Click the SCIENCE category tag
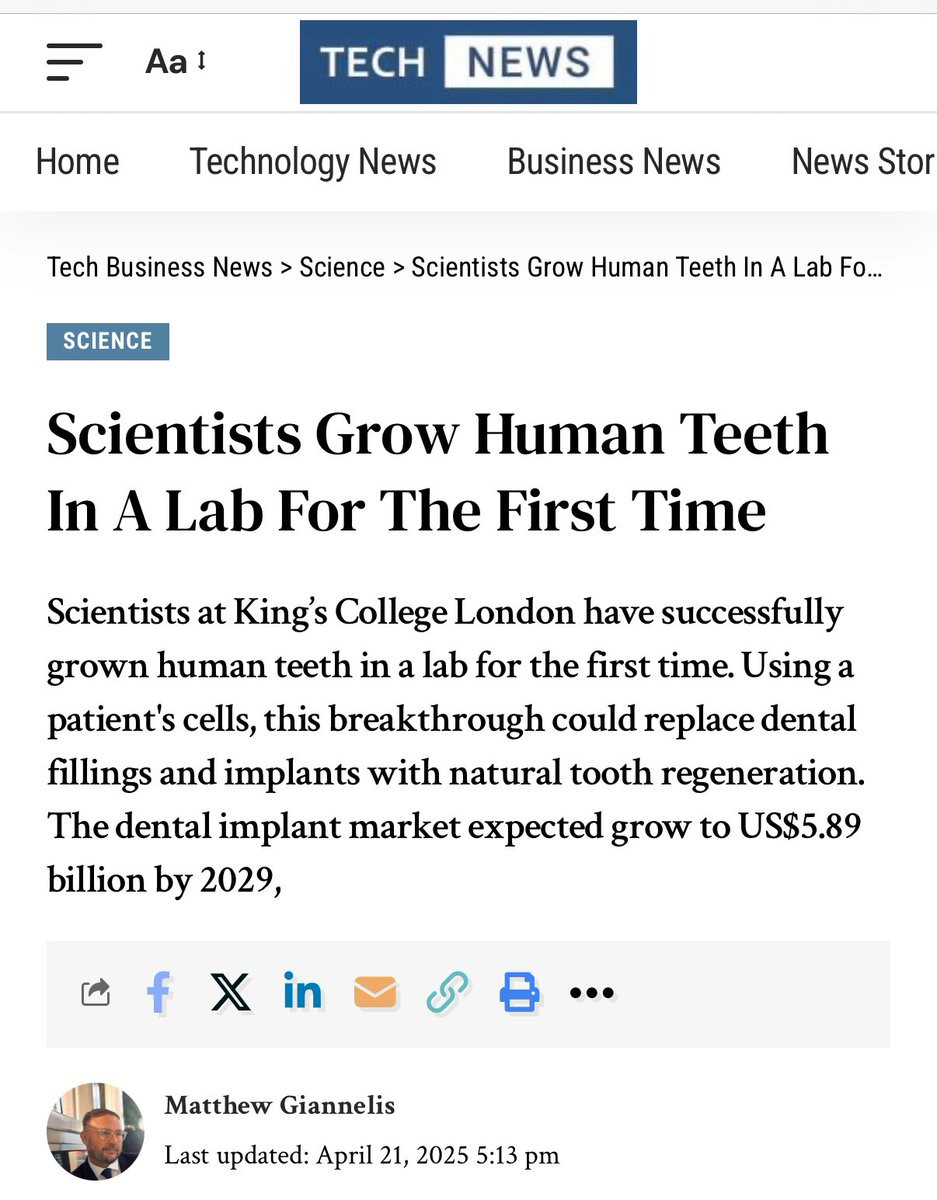The width and height of the screenshot is (937, 1200). [108, 341]
